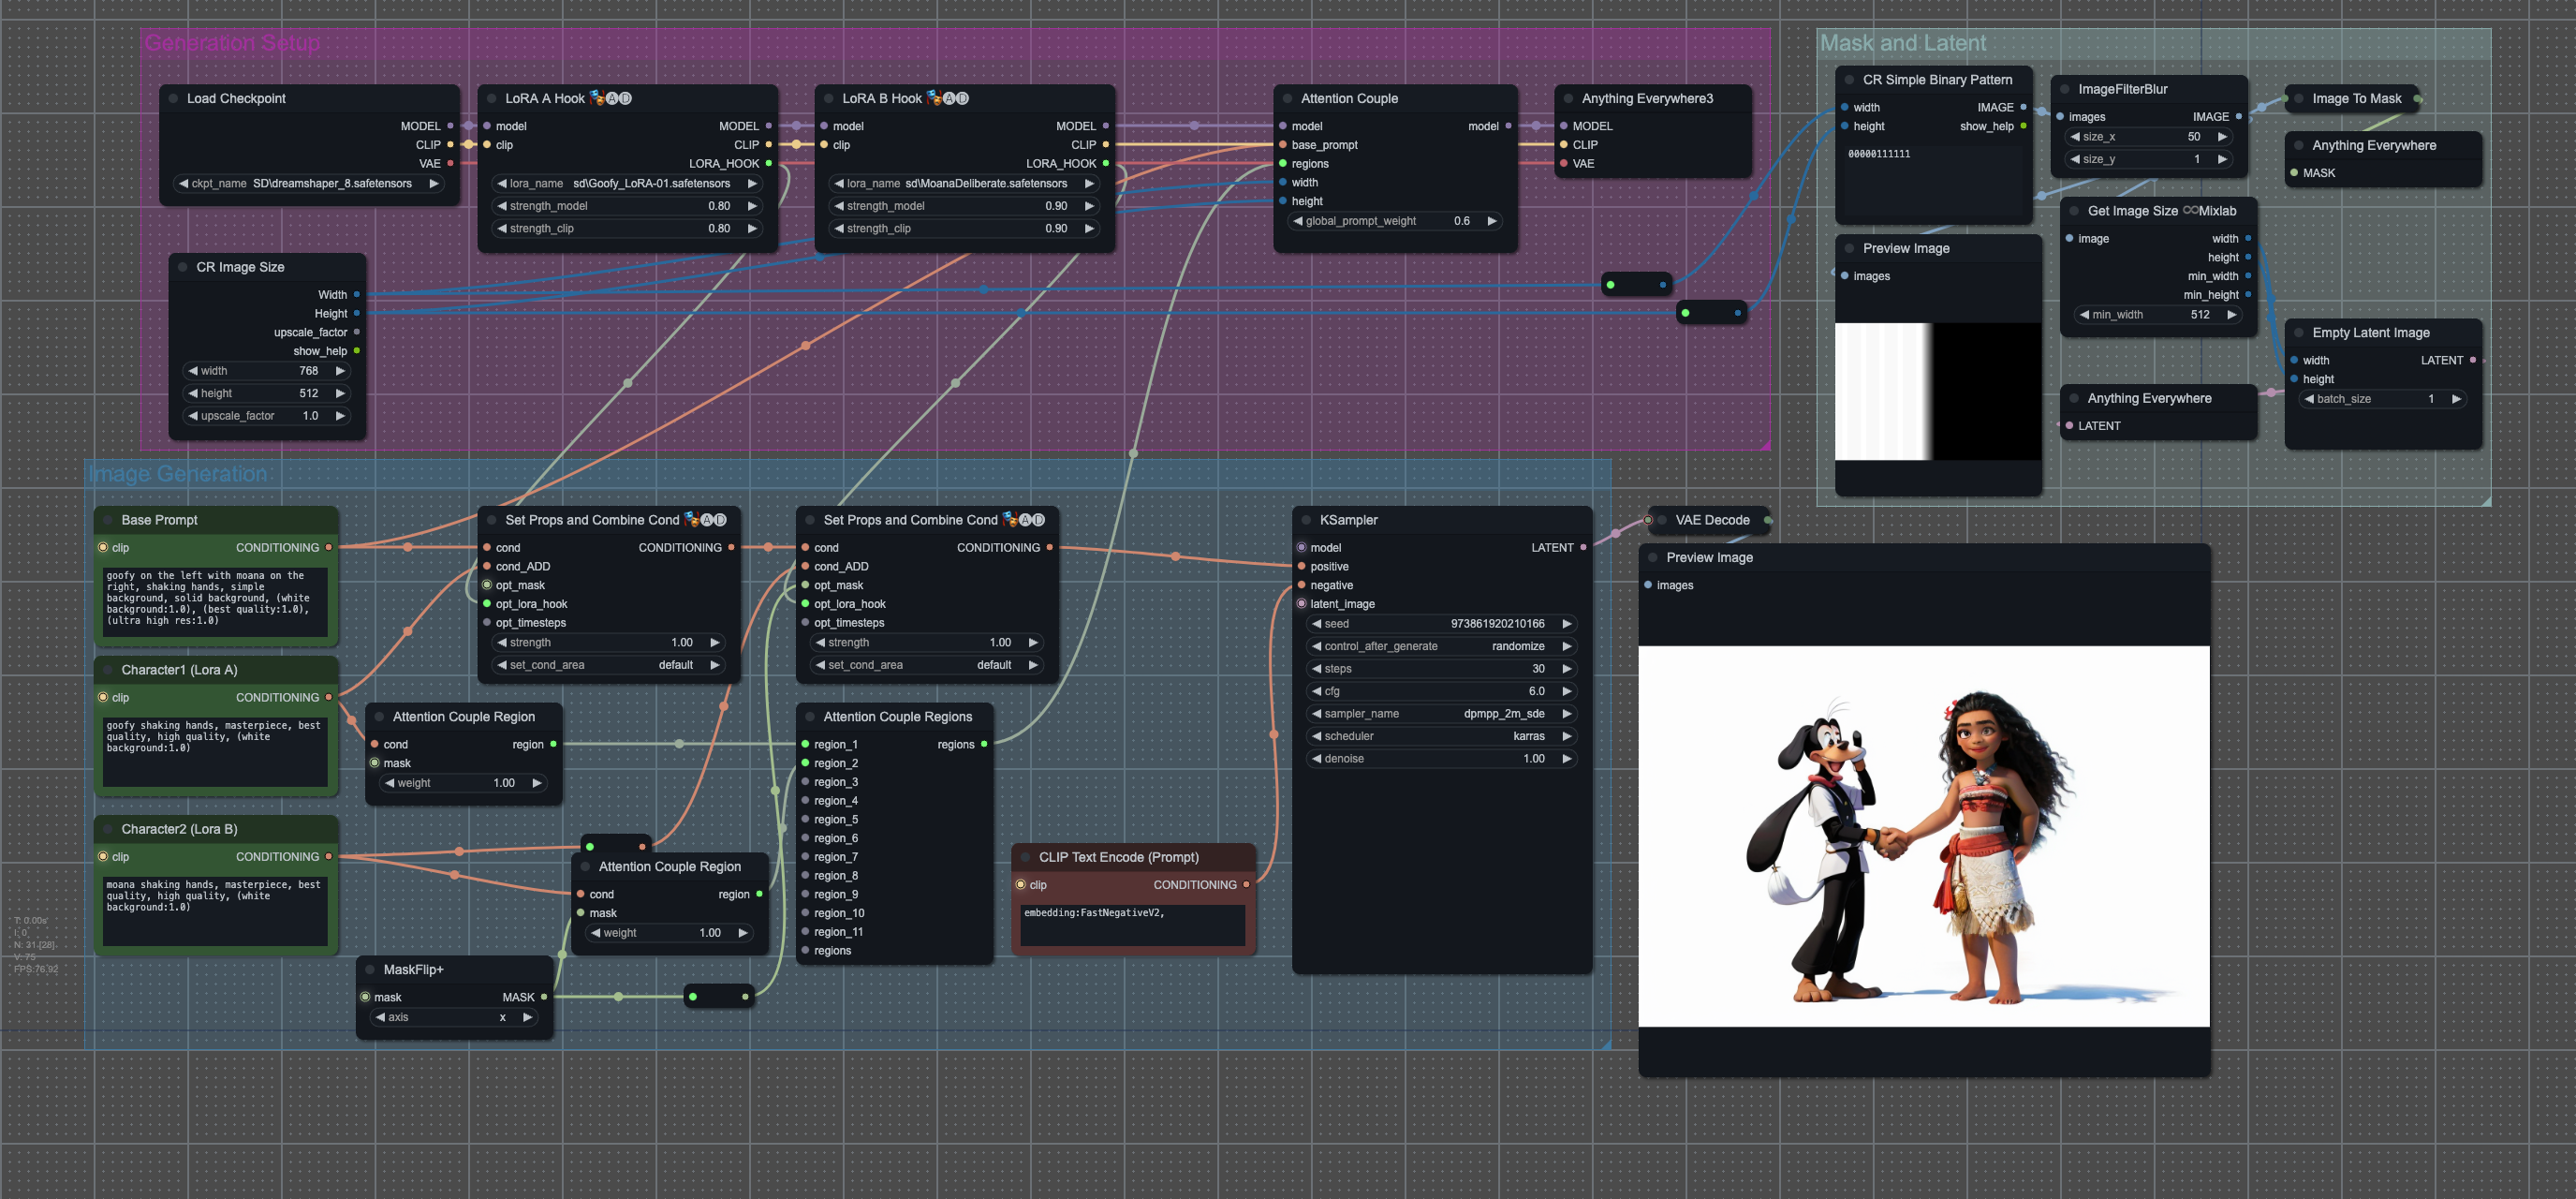This screenshot has height=1199, width=2576.
Task: Toggle collapse of the KSampler node
Action: 1306,520
